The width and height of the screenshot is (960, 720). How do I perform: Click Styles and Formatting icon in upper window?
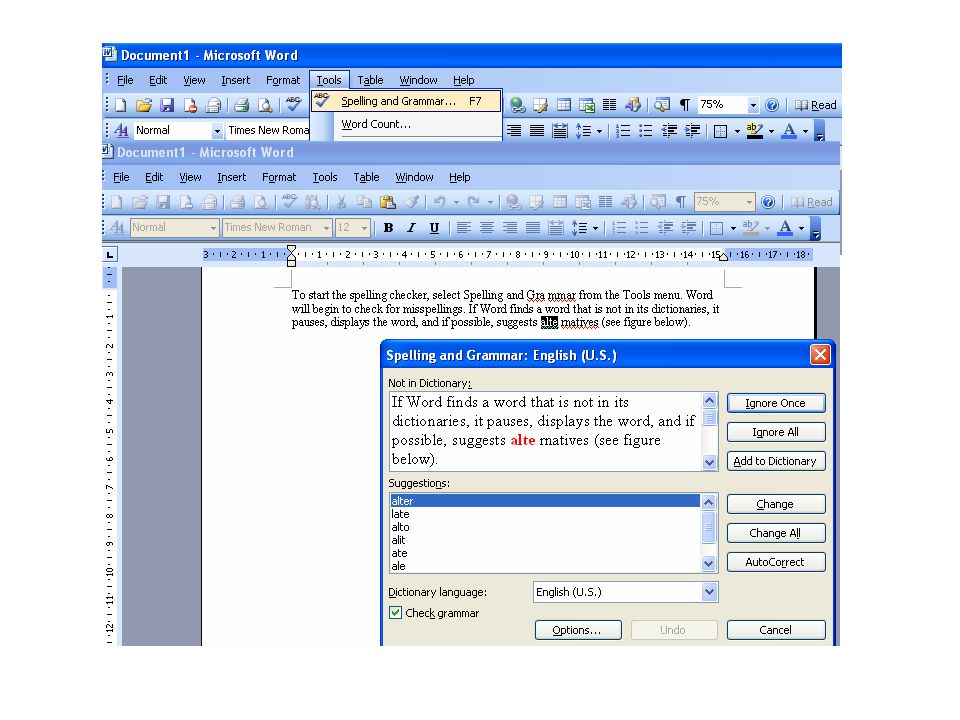[x=121, y=130]
